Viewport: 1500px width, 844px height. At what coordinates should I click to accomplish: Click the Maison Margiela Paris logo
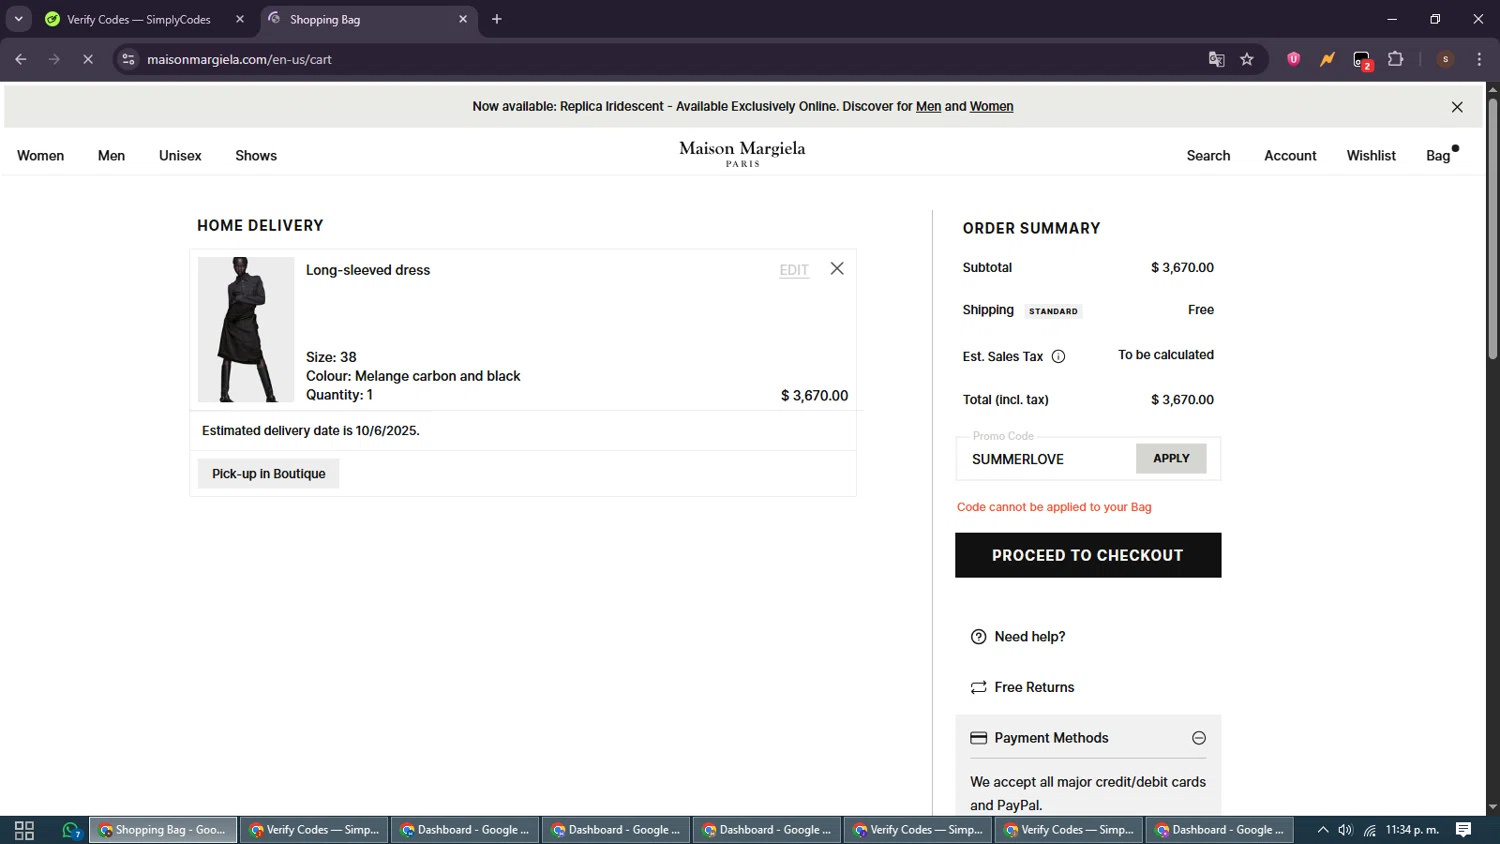click(742, 153)
